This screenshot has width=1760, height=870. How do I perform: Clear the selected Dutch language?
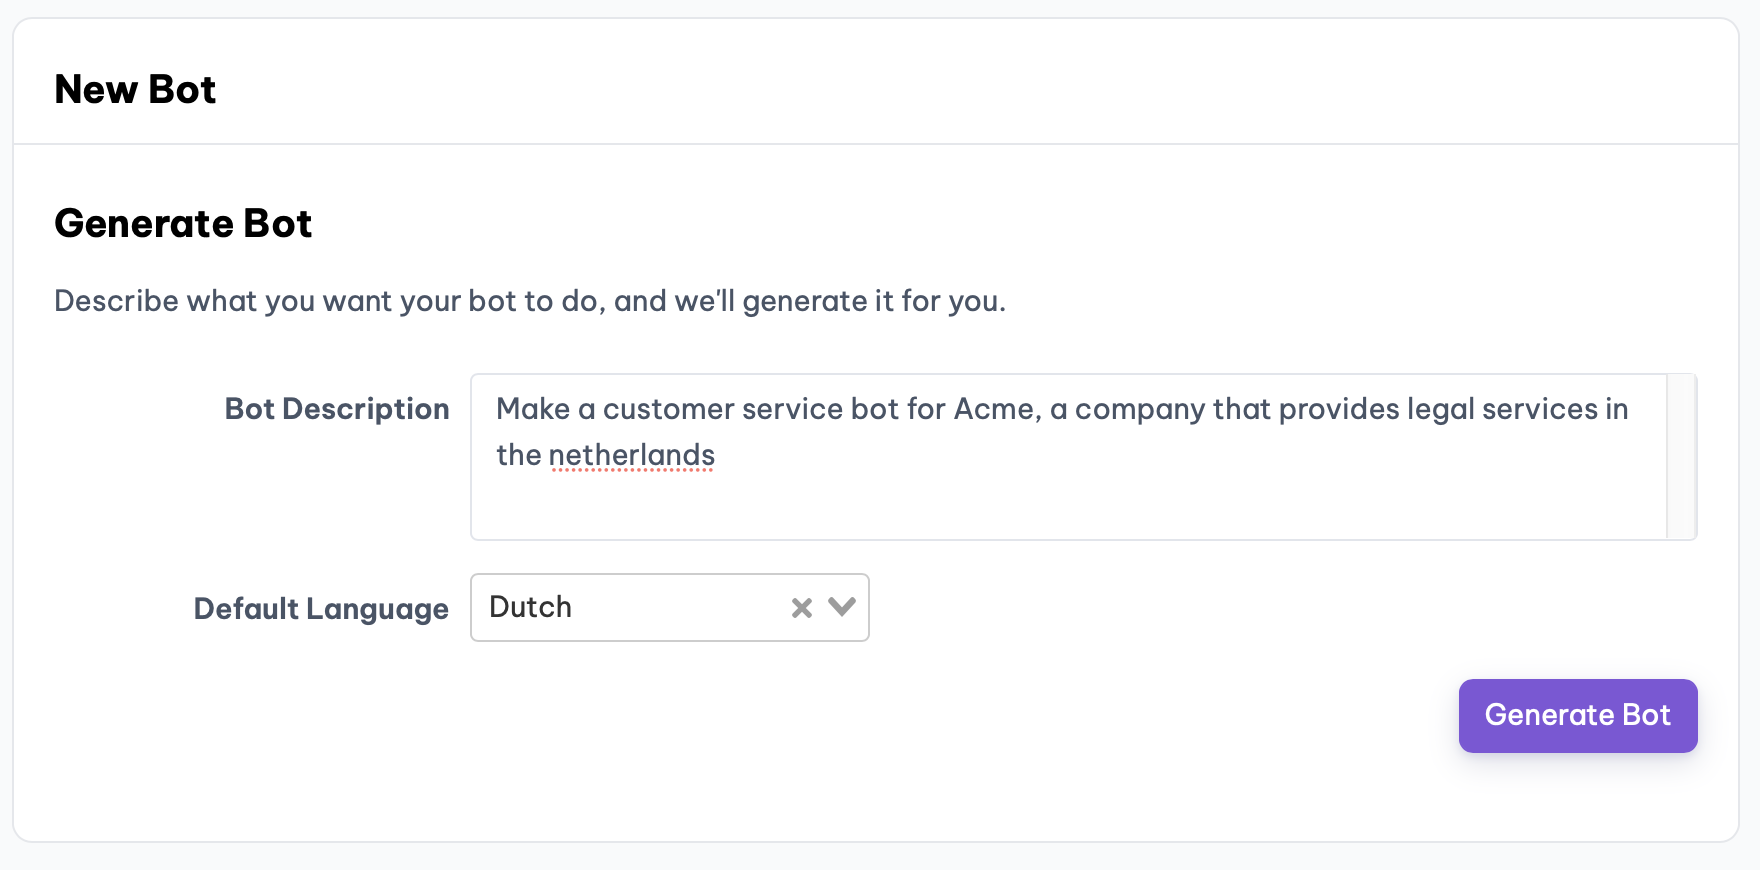801,608
